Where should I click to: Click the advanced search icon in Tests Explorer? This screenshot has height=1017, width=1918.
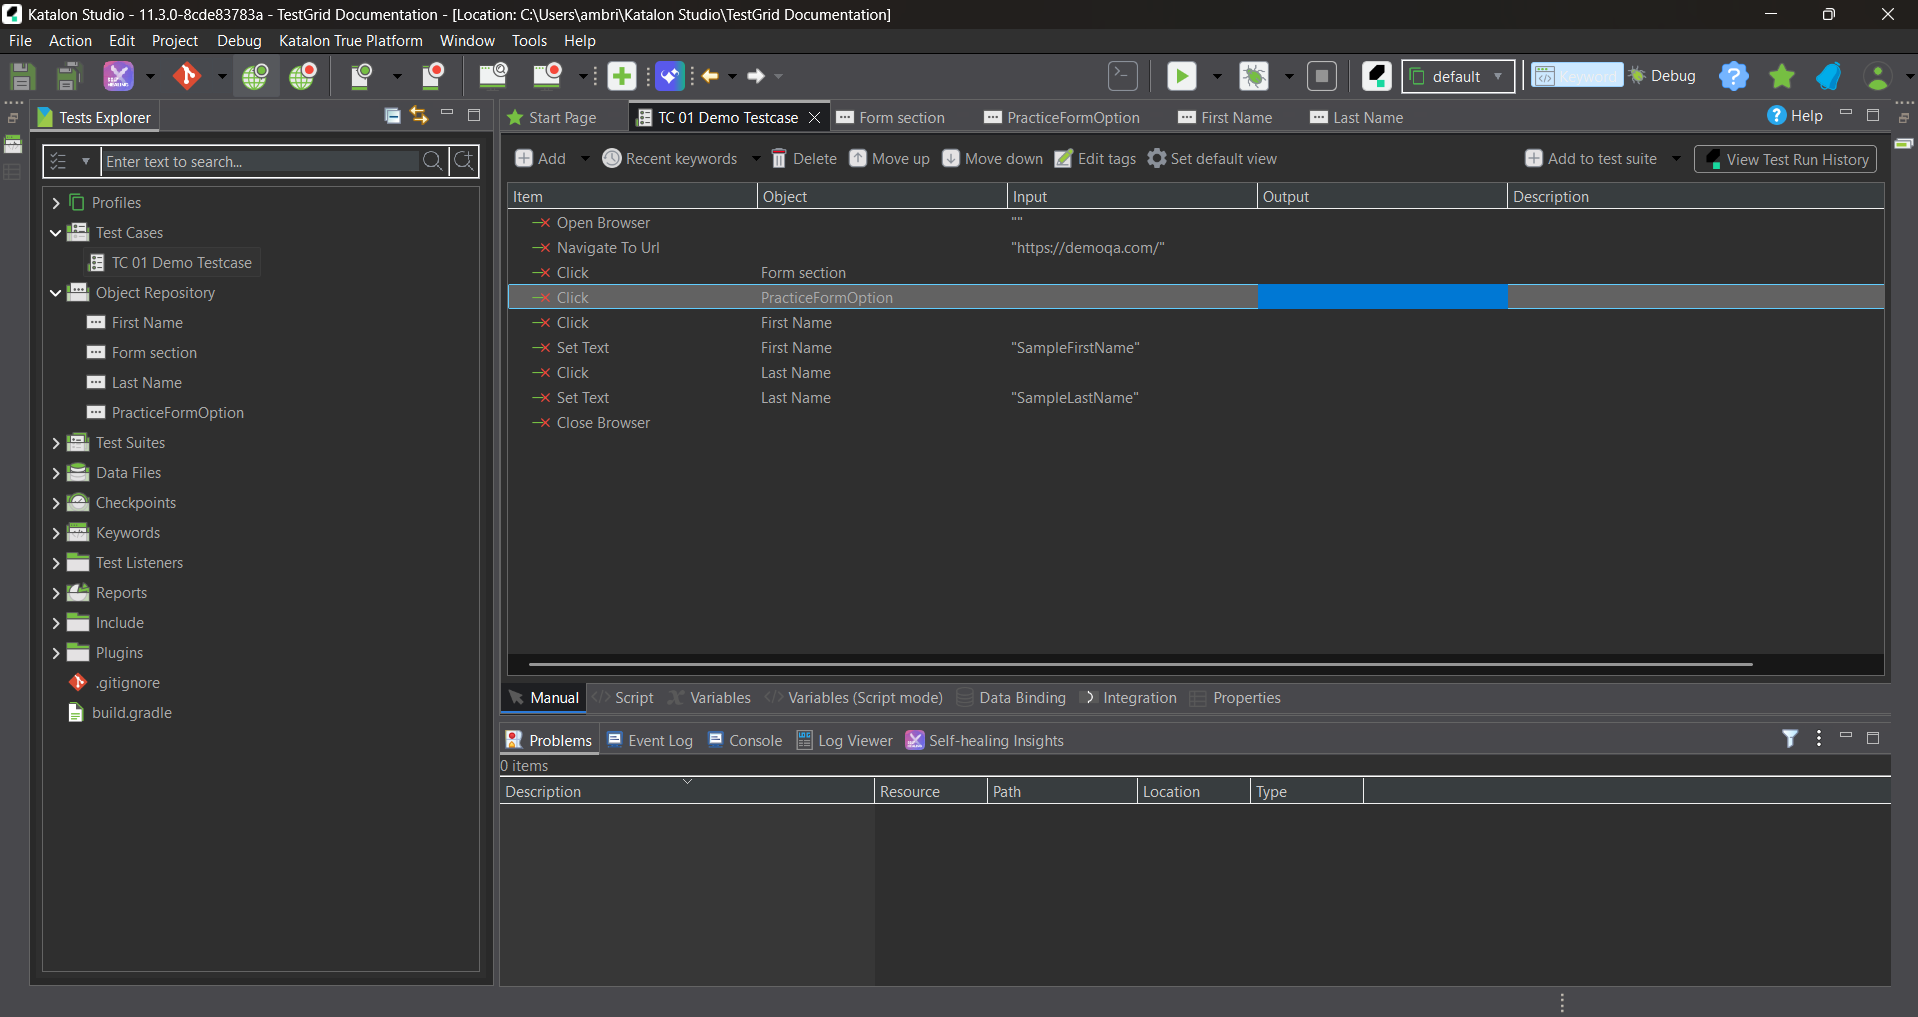click(465, 161)
